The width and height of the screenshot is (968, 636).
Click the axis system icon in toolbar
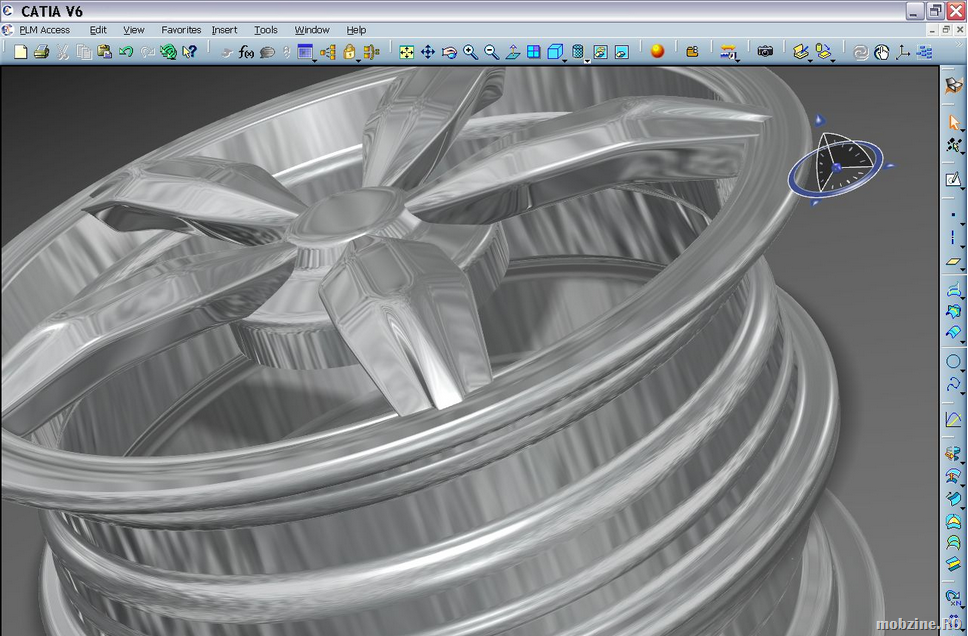pyautogui.click(x=903, y=52)
